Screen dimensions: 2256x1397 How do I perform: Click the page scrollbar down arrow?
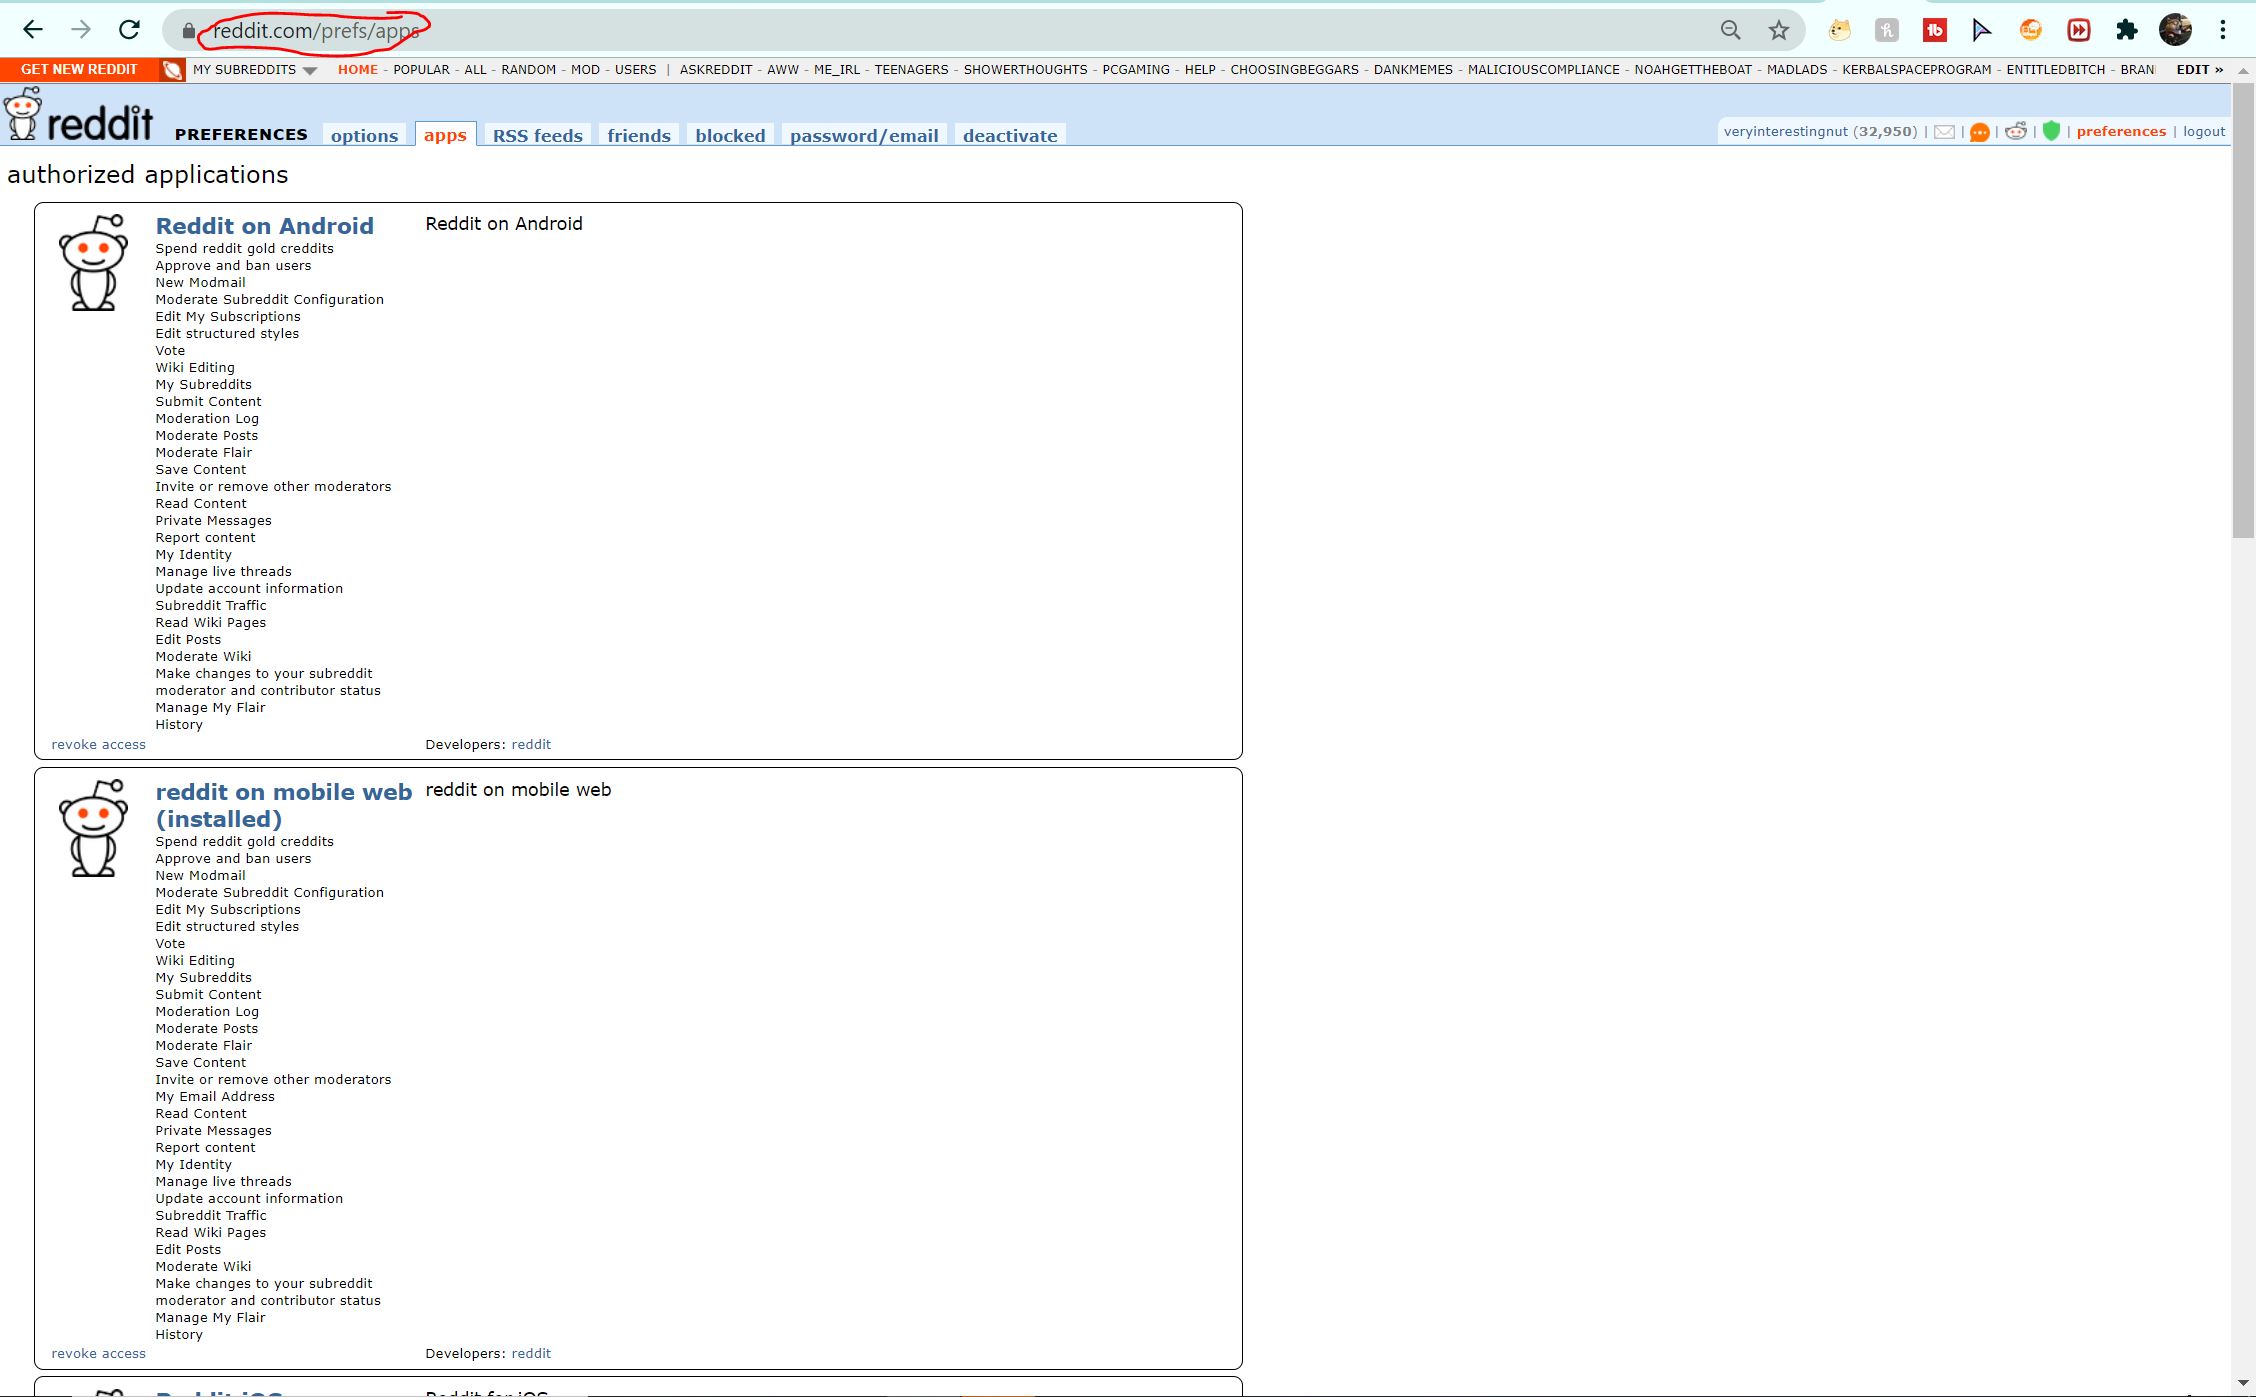[2243, 1385]
